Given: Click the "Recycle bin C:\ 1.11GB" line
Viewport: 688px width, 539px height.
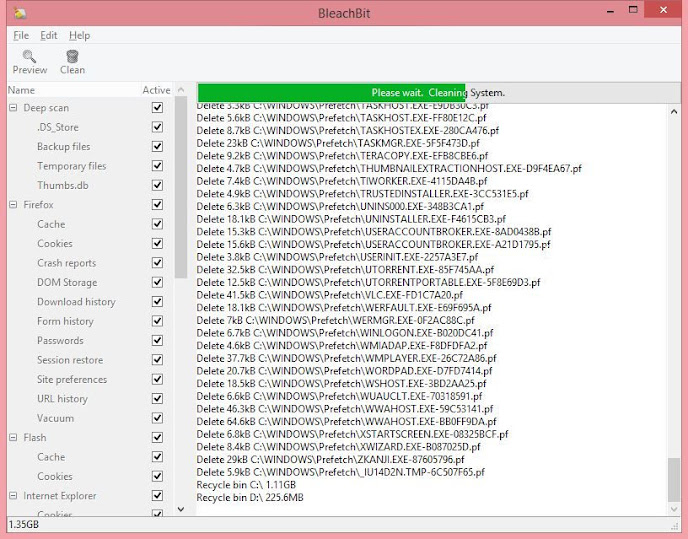Looking at the screenshot, I should pyautogui.click(x=246, y=485).
